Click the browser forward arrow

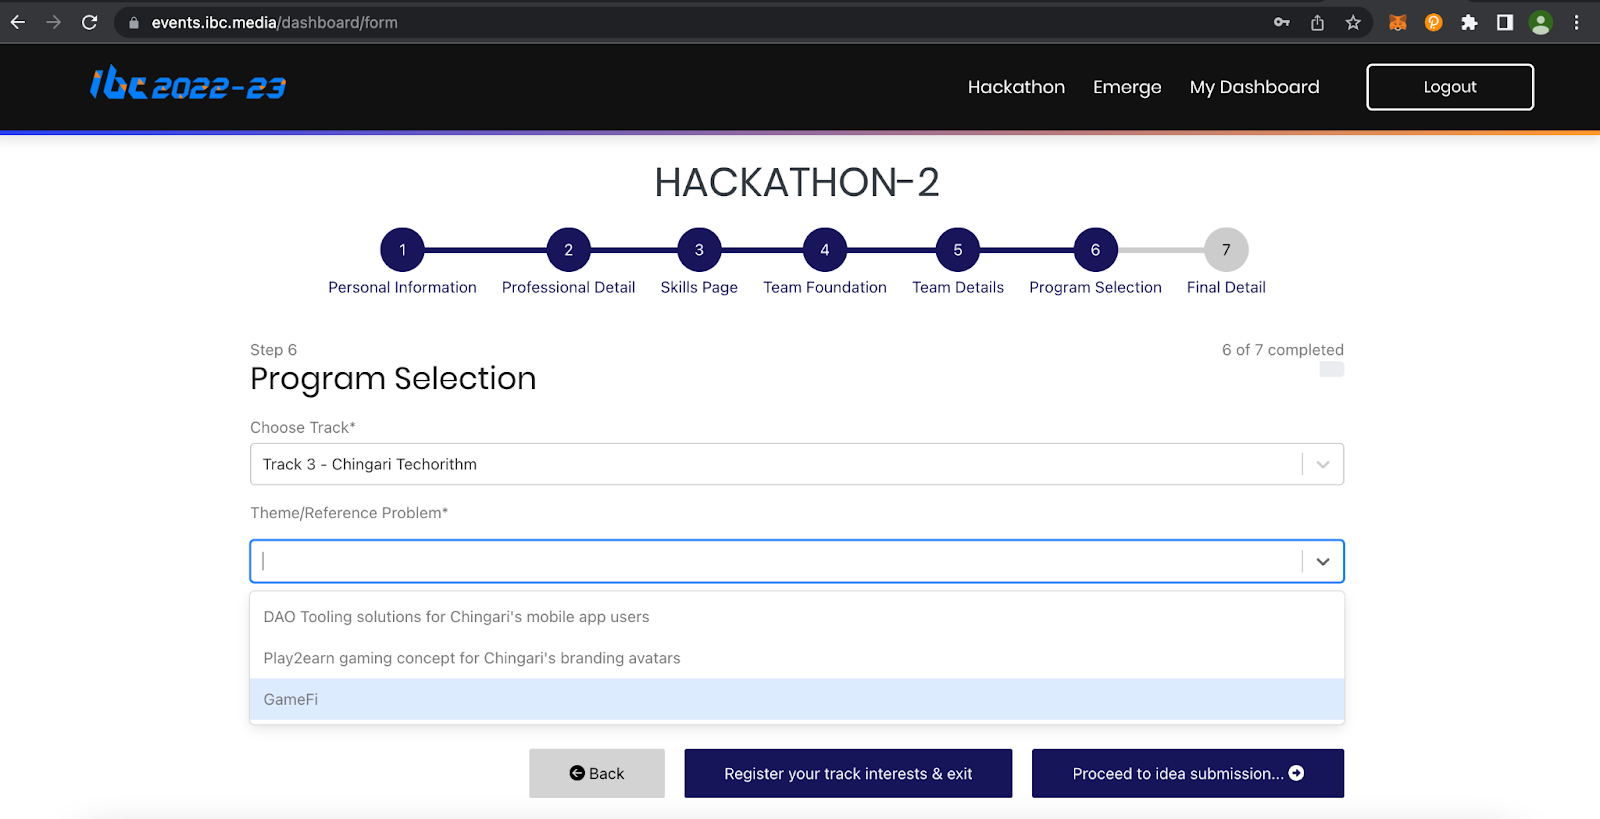coord(54,22)
